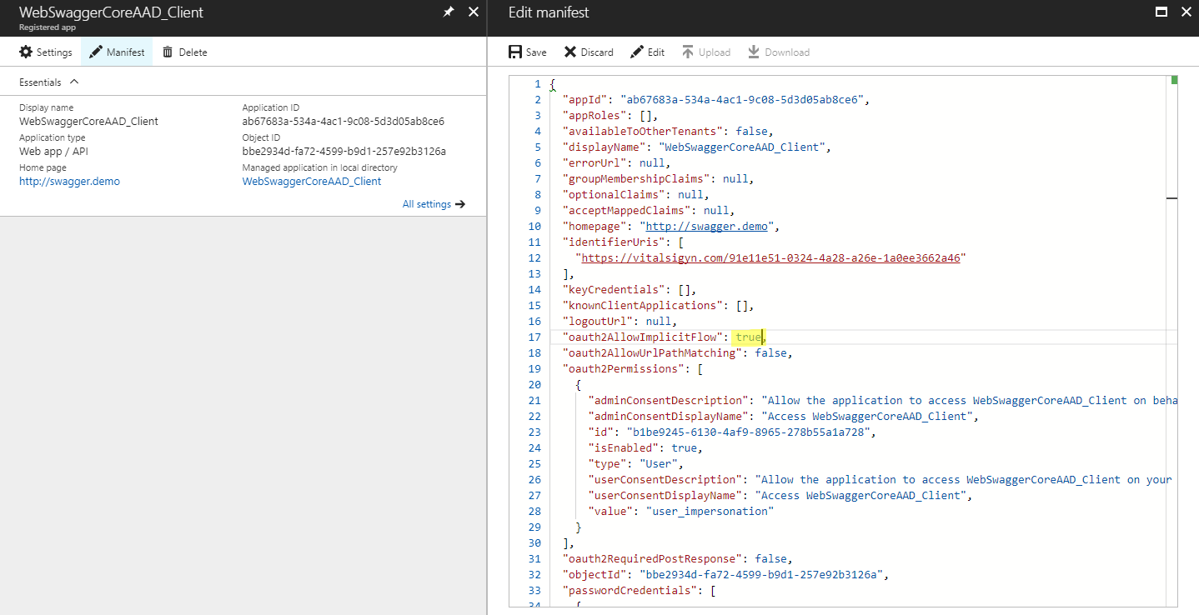
Task: Click the display name WebSwaggerCoreAAD_Client in Essentials
Action: (89, 121)
